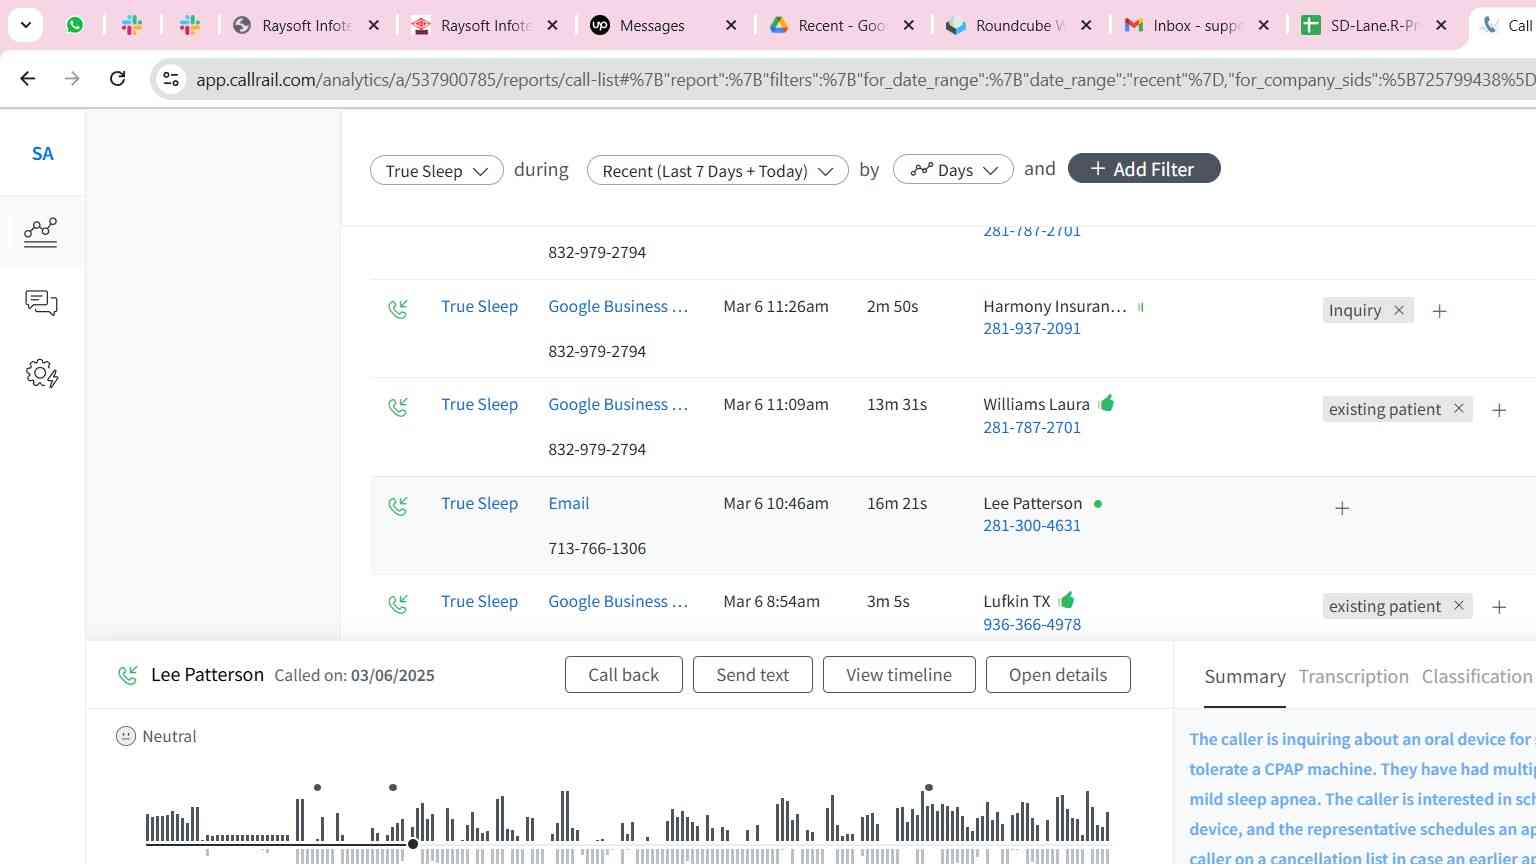Viewport: 1536px width, 864px height.
Task: Add a tag to Harmony Insurance call
Action: pos(1439,311)
